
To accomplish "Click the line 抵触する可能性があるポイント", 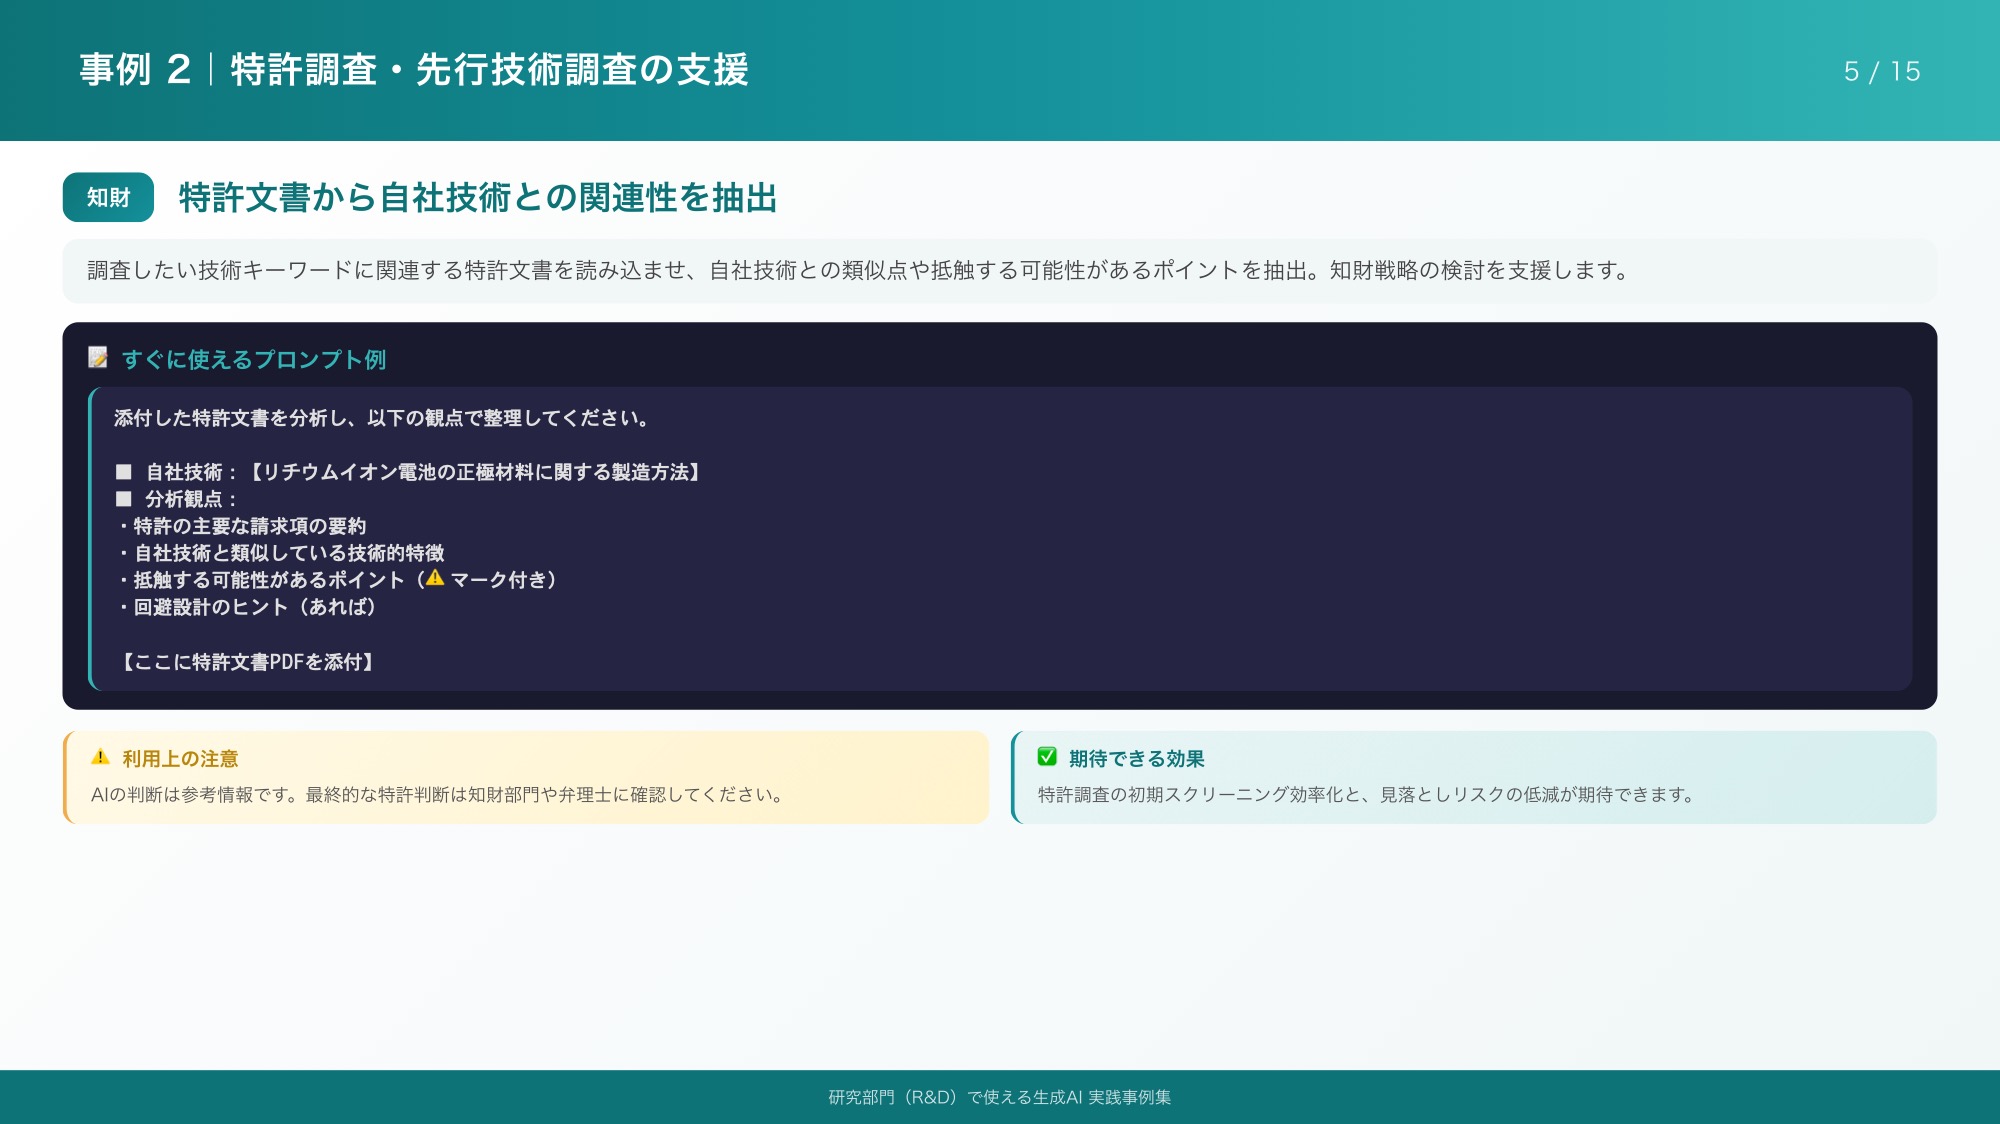I will (338, 580).
